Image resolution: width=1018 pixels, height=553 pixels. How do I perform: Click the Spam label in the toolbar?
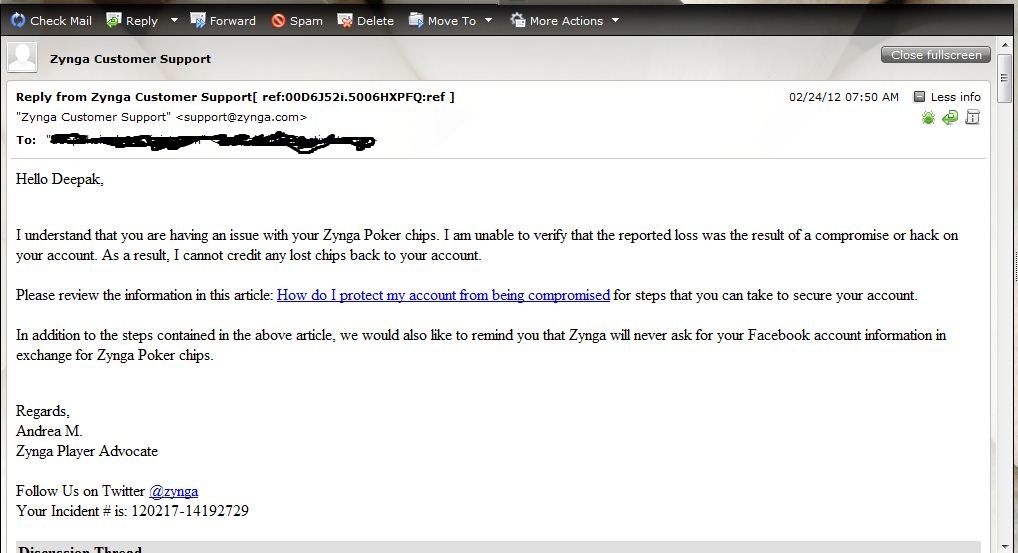tap(306, 21)
